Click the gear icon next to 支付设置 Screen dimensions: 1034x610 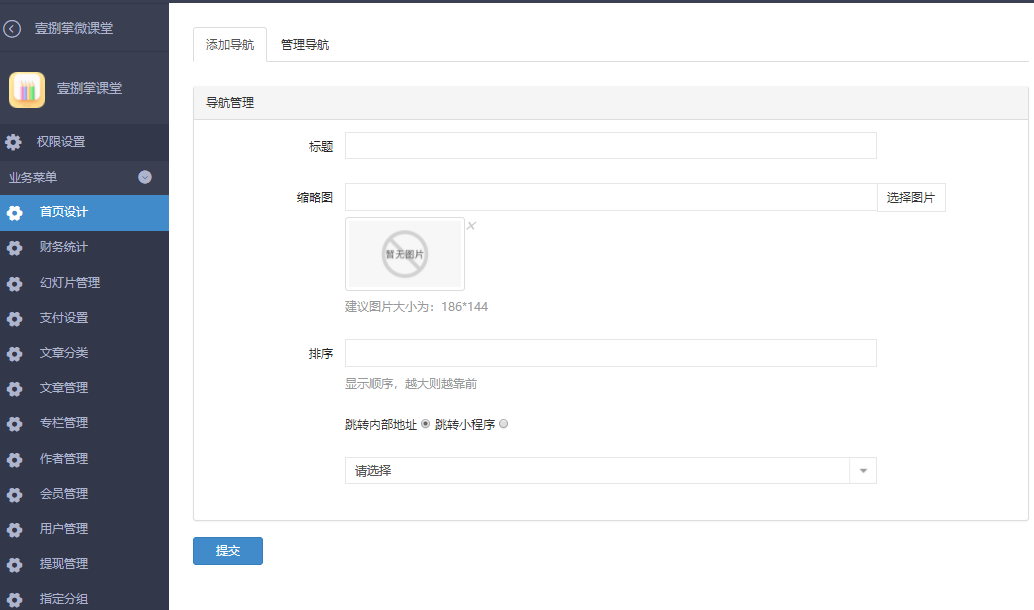(x=15, y=318)
